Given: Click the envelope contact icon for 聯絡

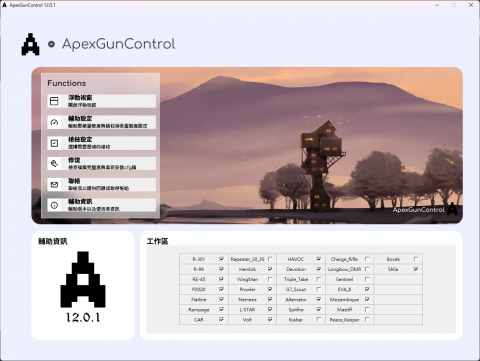Looking at the screenshot, I should coord(54,184).
